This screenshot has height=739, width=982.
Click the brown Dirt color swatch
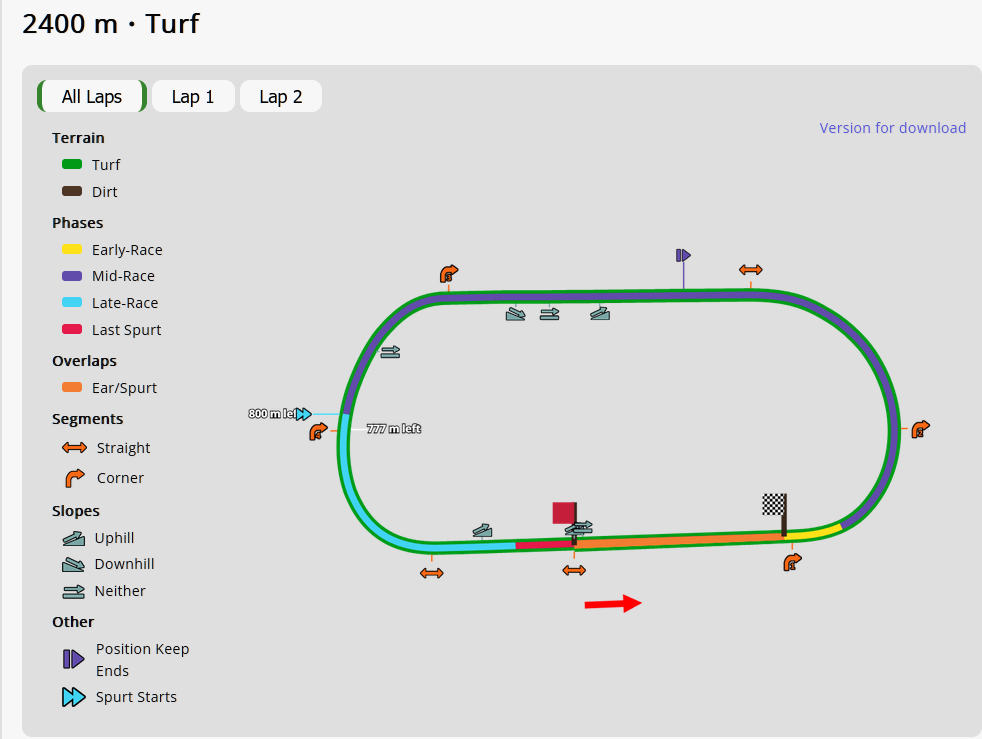[72, 191]
